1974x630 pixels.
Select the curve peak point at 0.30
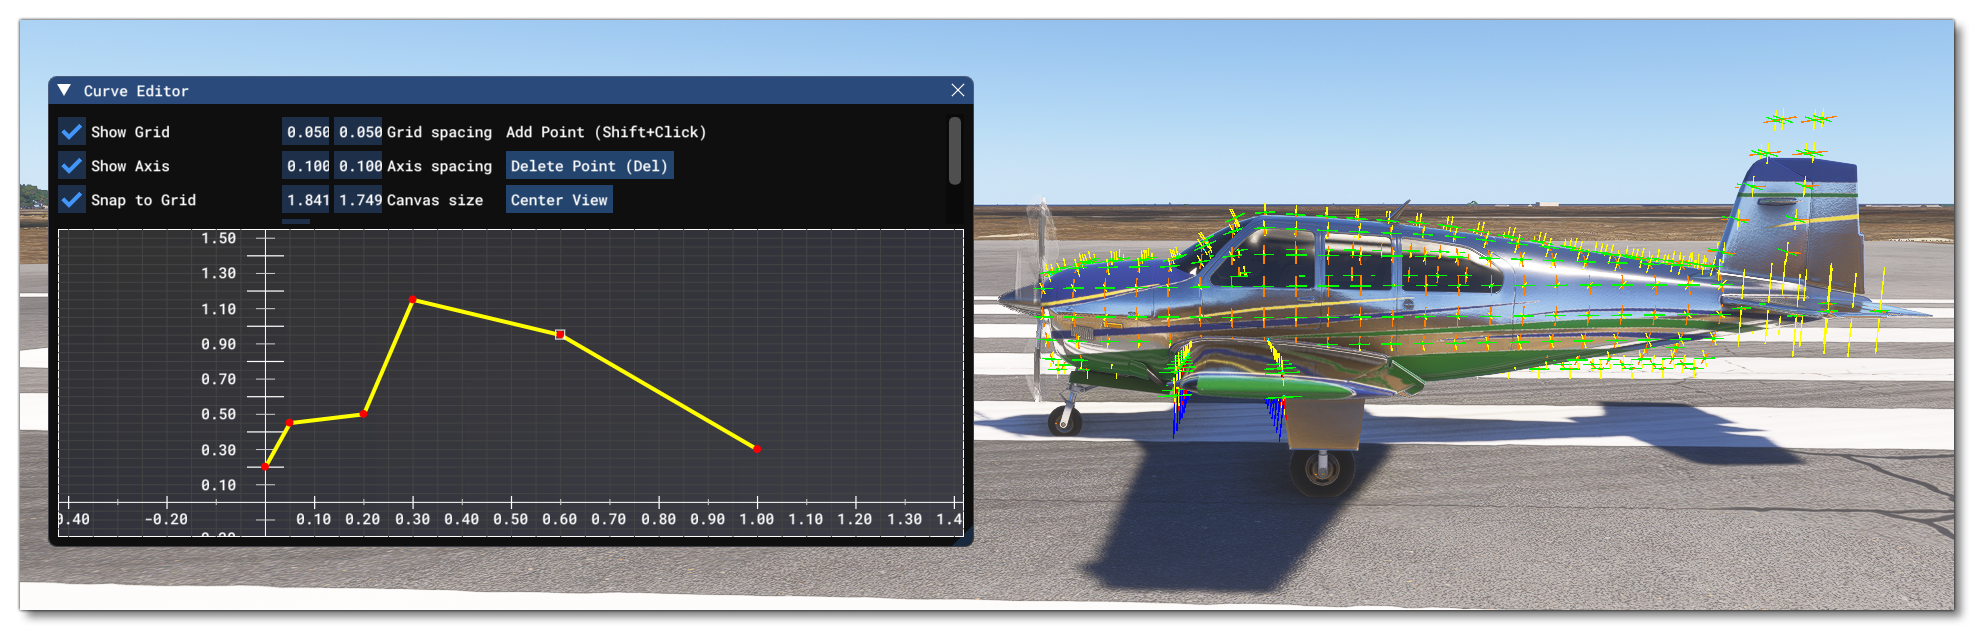pos(413,299)
